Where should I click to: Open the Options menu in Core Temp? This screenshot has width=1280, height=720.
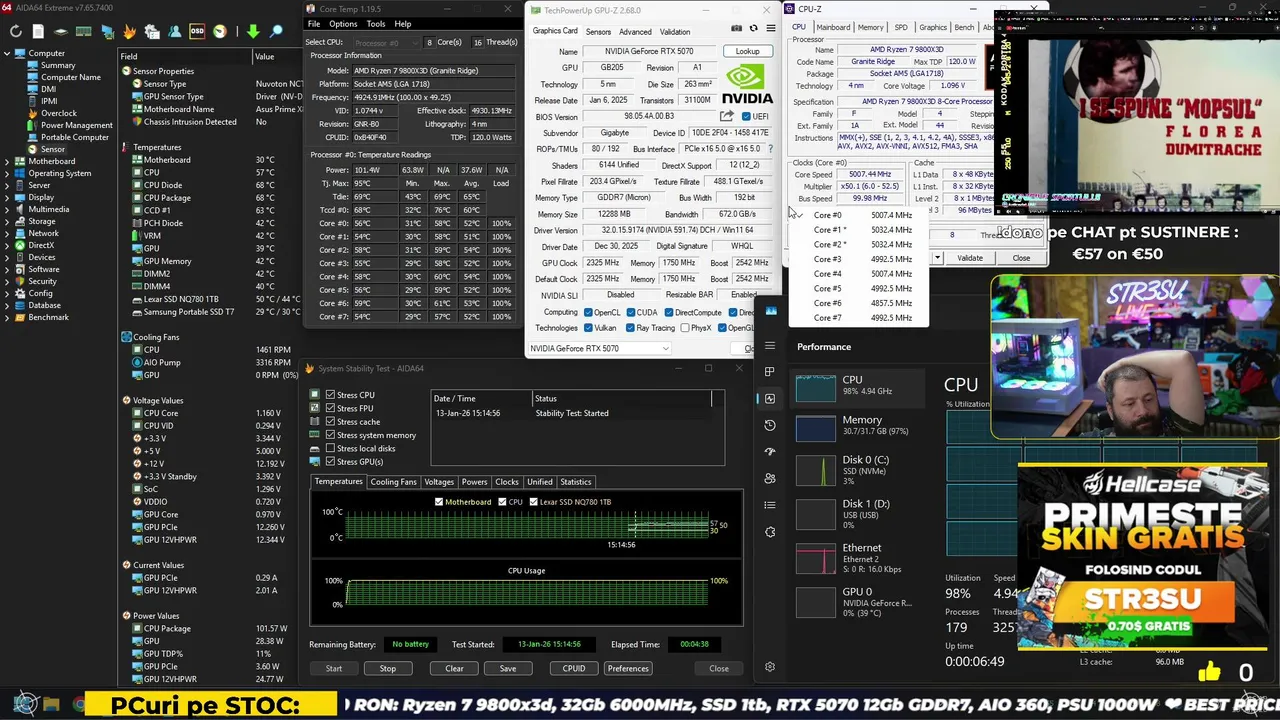[343, 24]
